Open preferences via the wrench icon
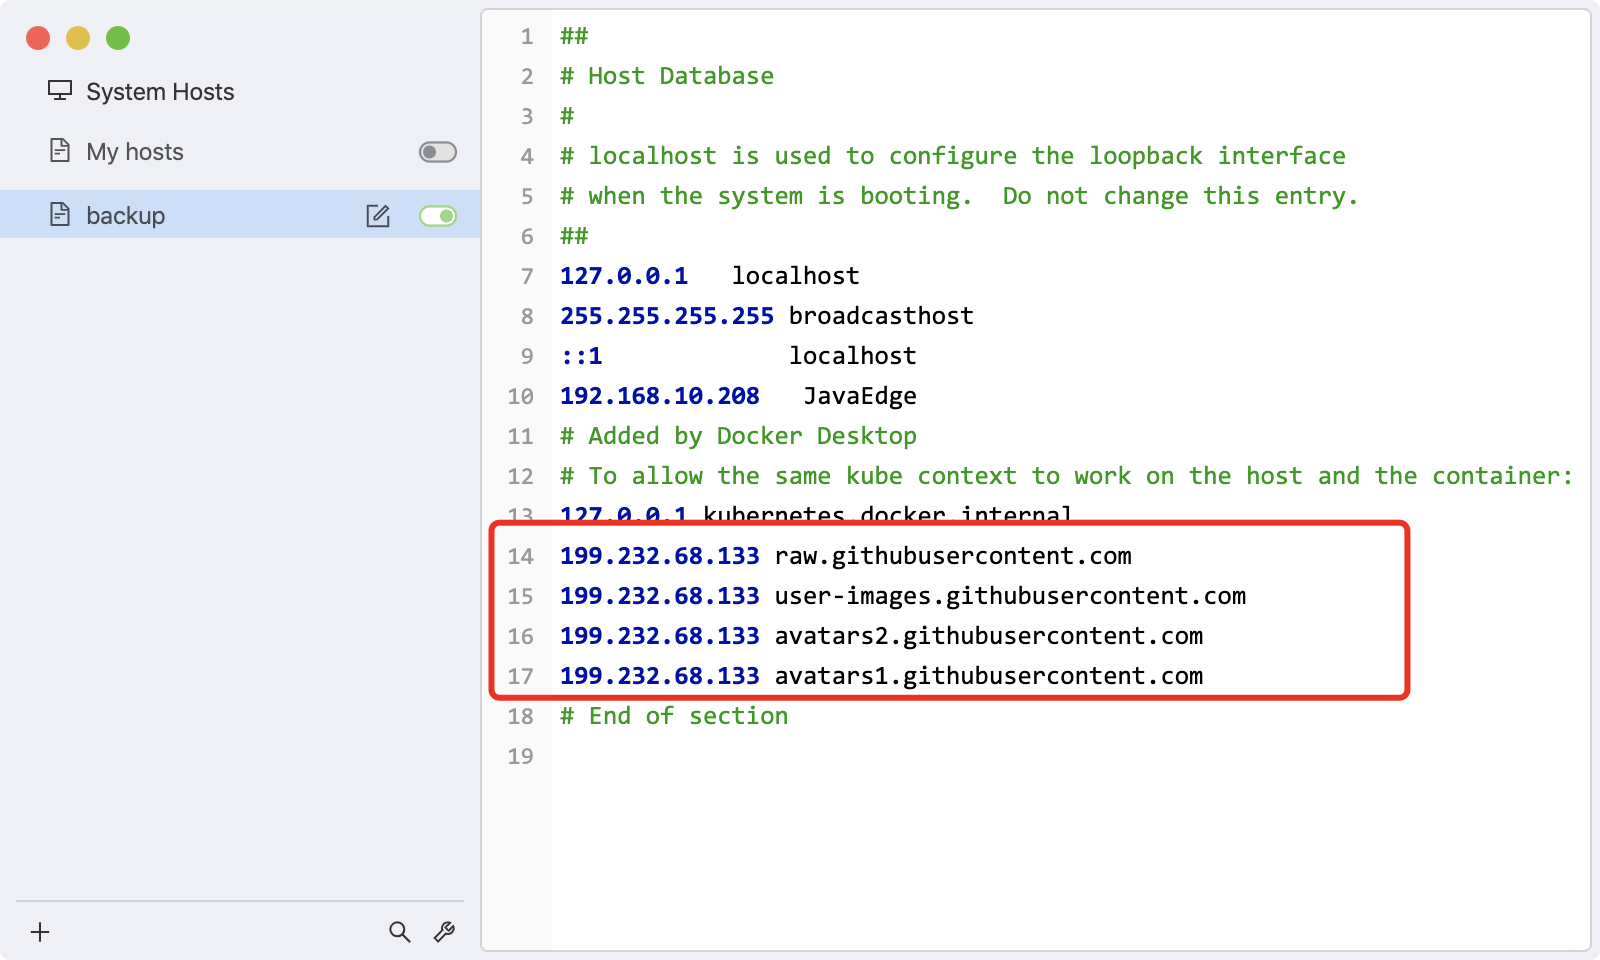The height and width of the screenshot is (960, 1600). click(x=444, y=931)
